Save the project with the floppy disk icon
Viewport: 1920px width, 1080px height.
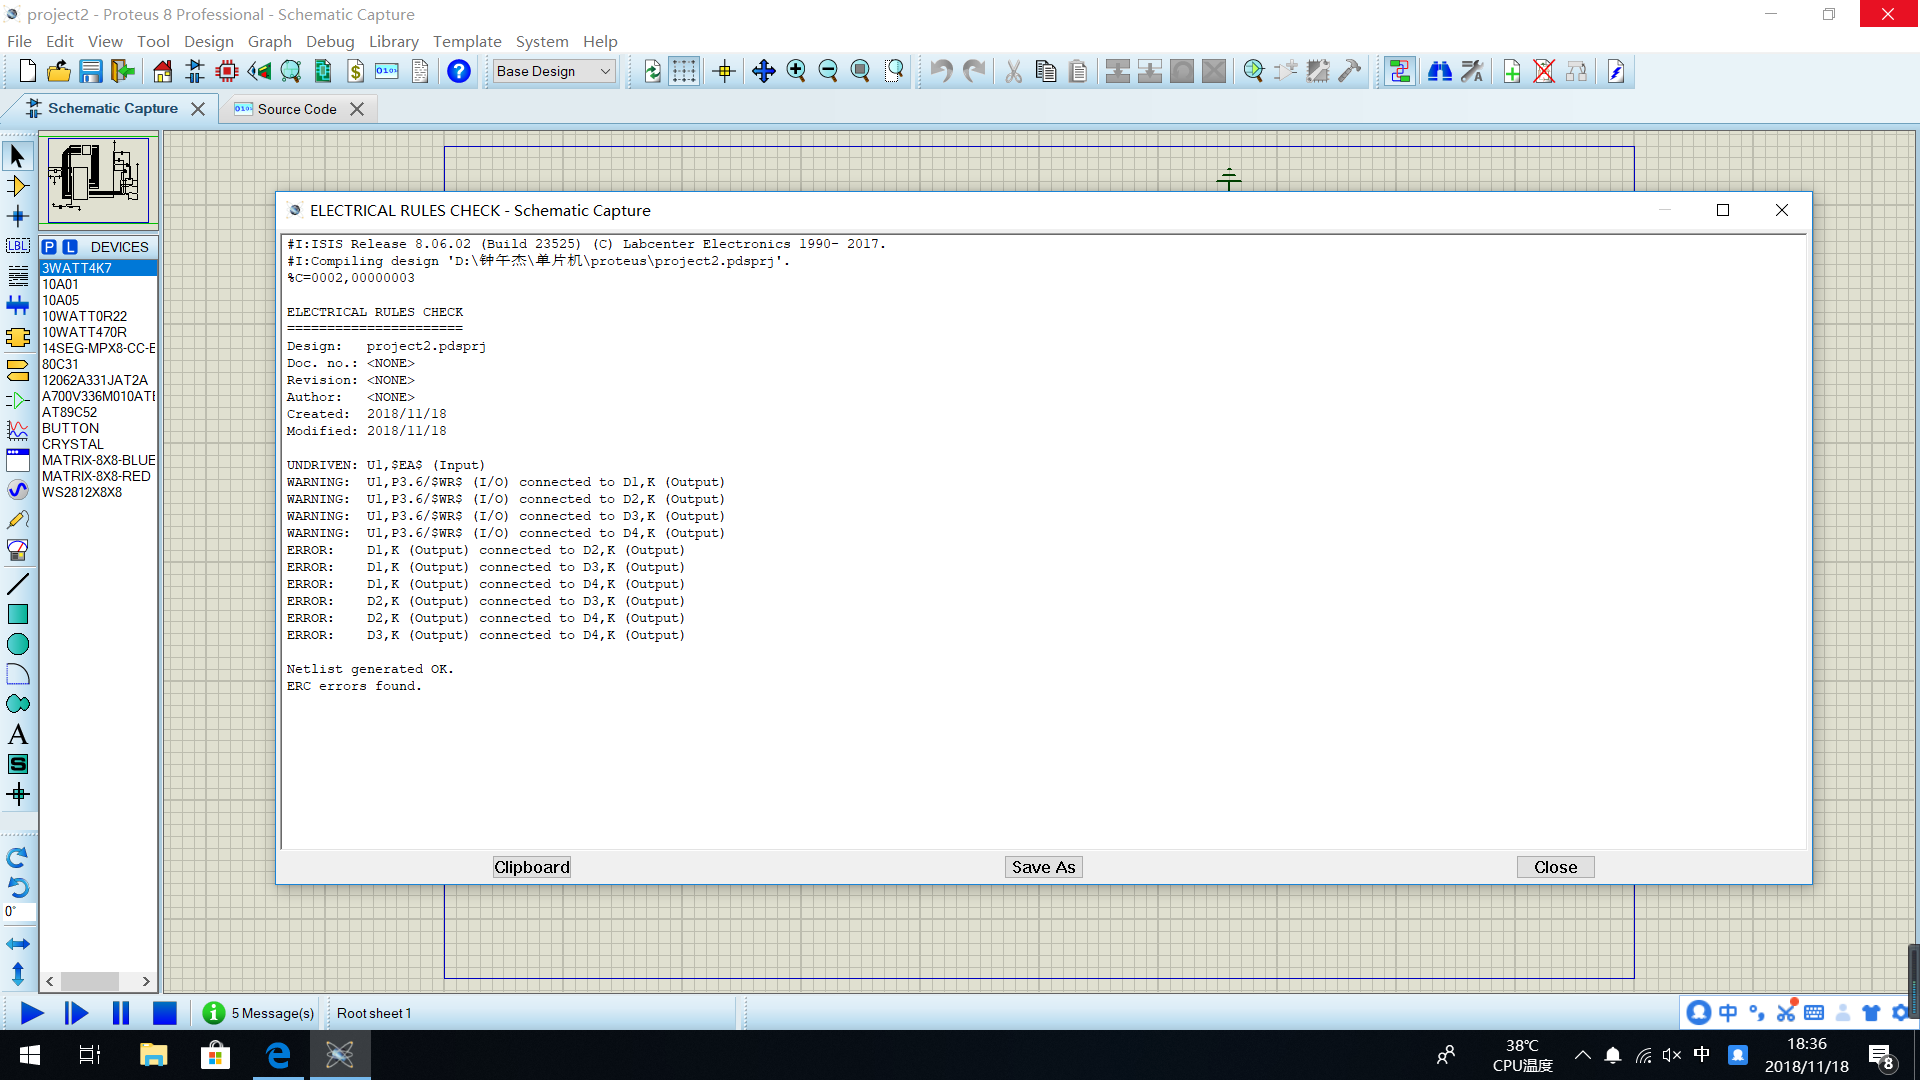coord(91,71)
